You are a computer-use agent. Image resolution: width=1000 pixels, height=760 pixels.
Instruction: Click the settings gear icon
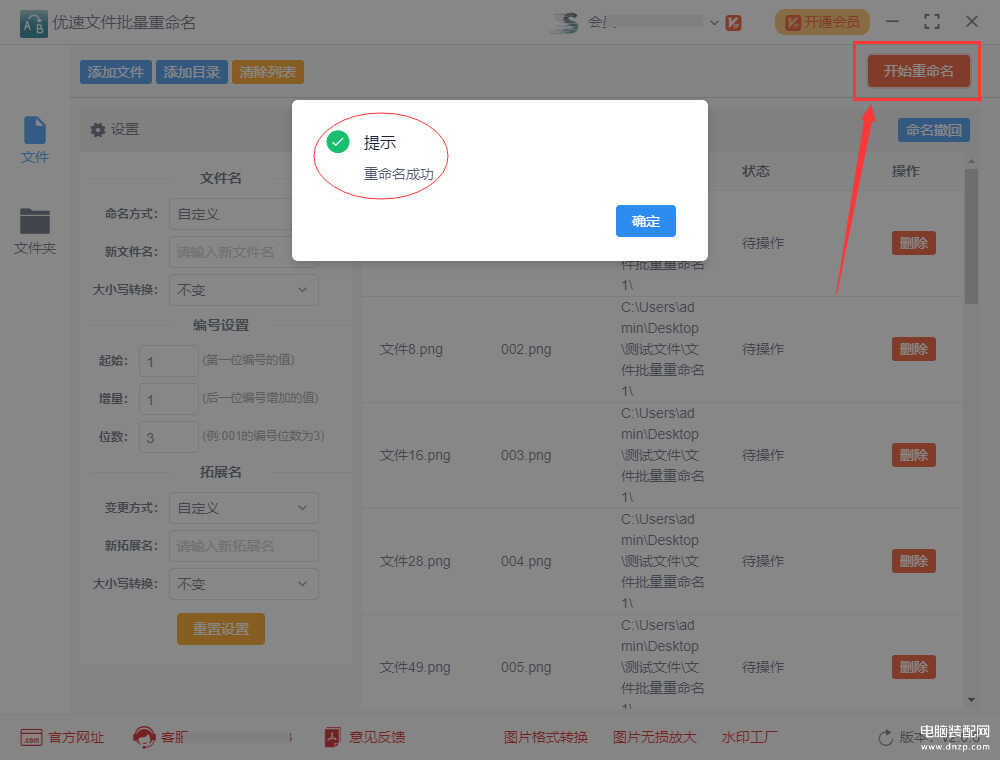coord(97,129)
